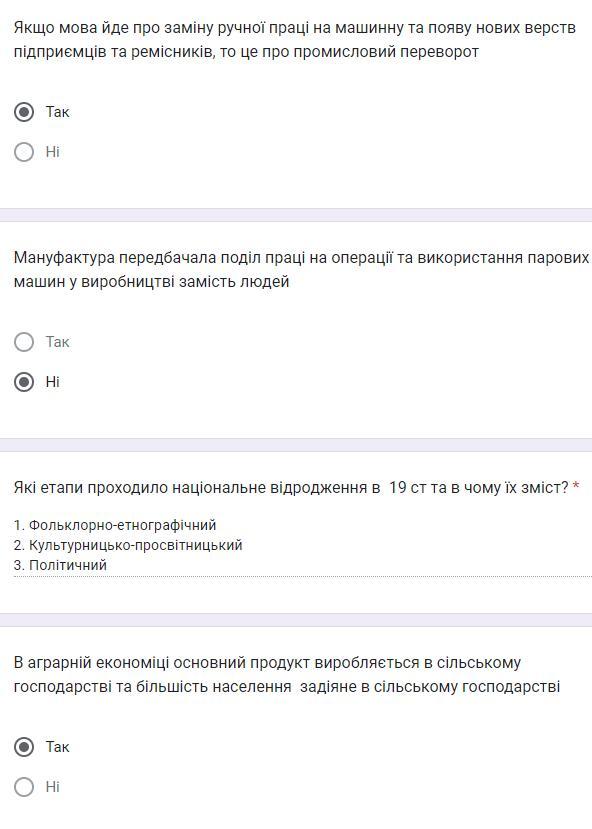592x829 pixels.
Task: Select 'Так' radio for промисловий переворот question
Action: click(24, 112)
